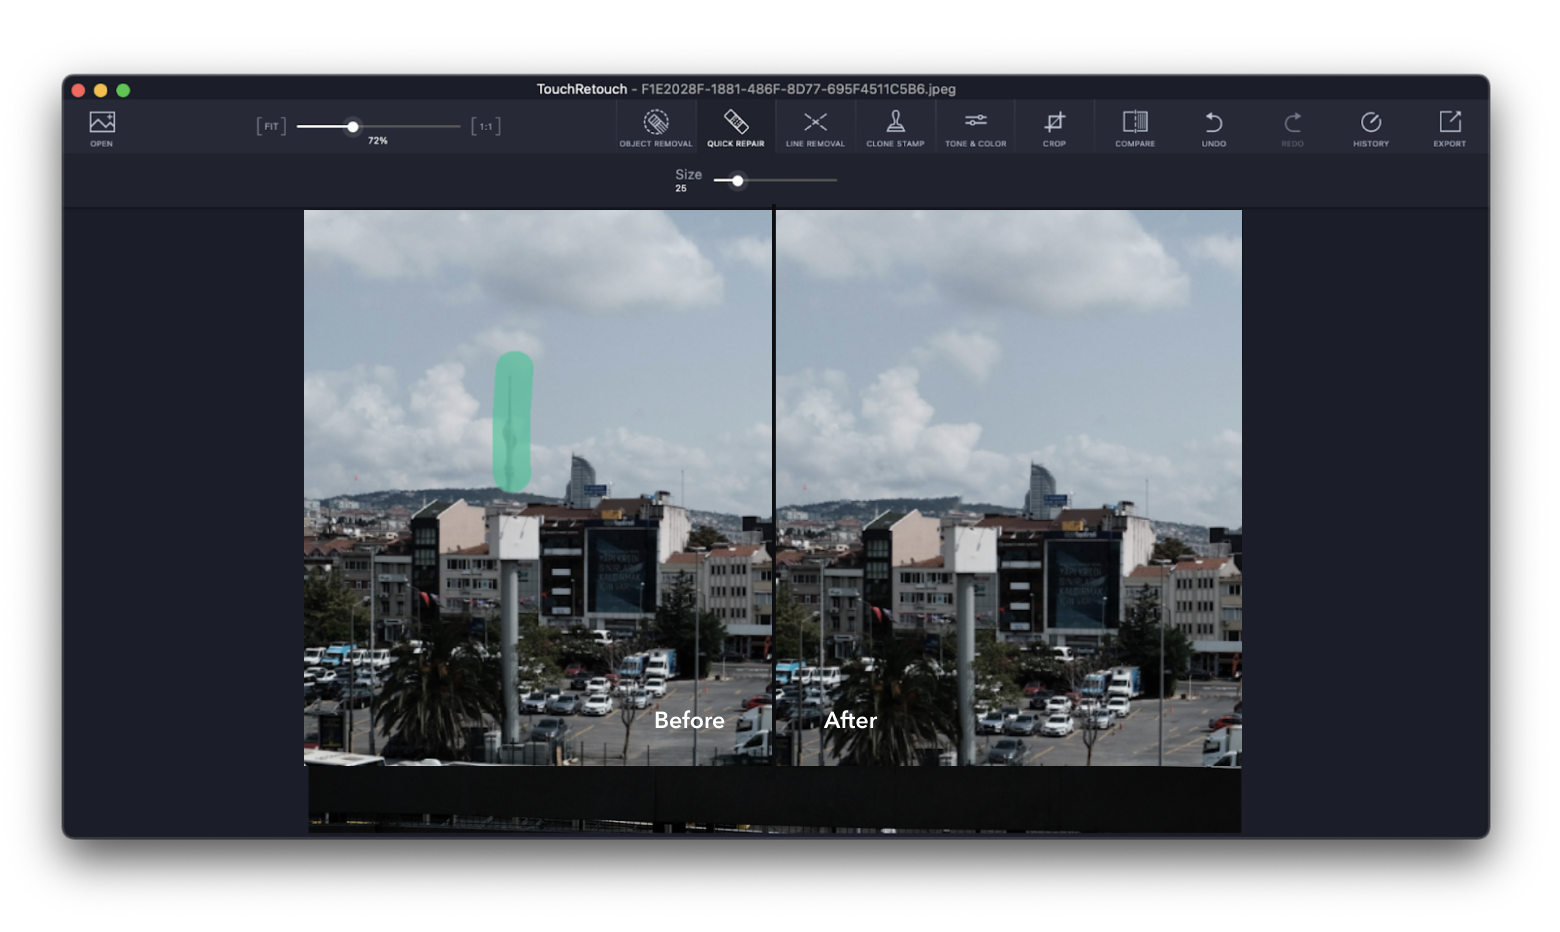Click the vertical Before/After compare divider
Image resolution: width=1560 pixels, height=932 pixels.
tap(774, 487)
